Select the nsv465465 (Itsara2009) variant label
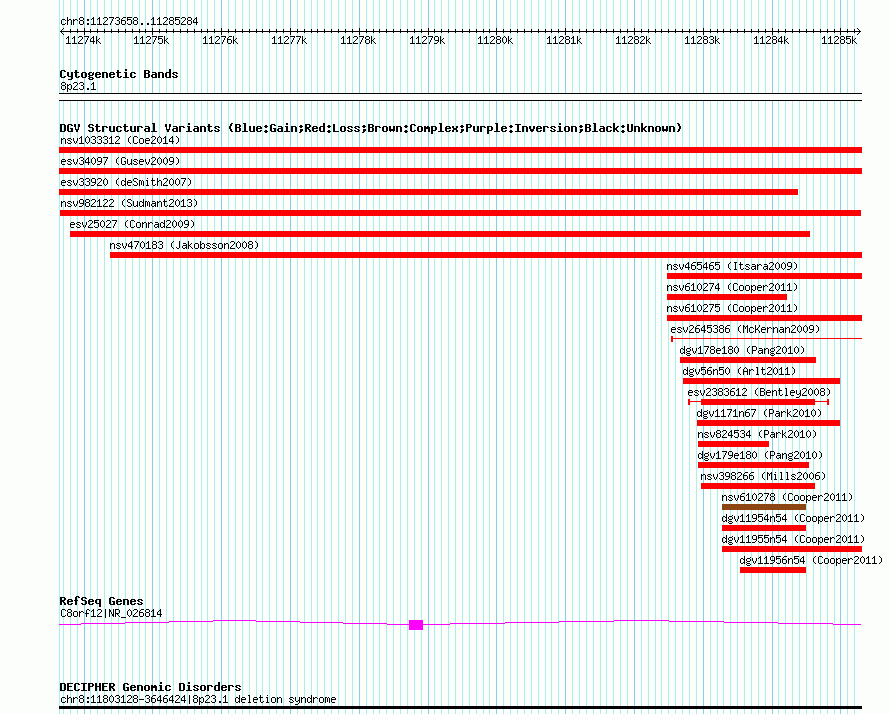The image size is (890, 714). coord(732,266)
